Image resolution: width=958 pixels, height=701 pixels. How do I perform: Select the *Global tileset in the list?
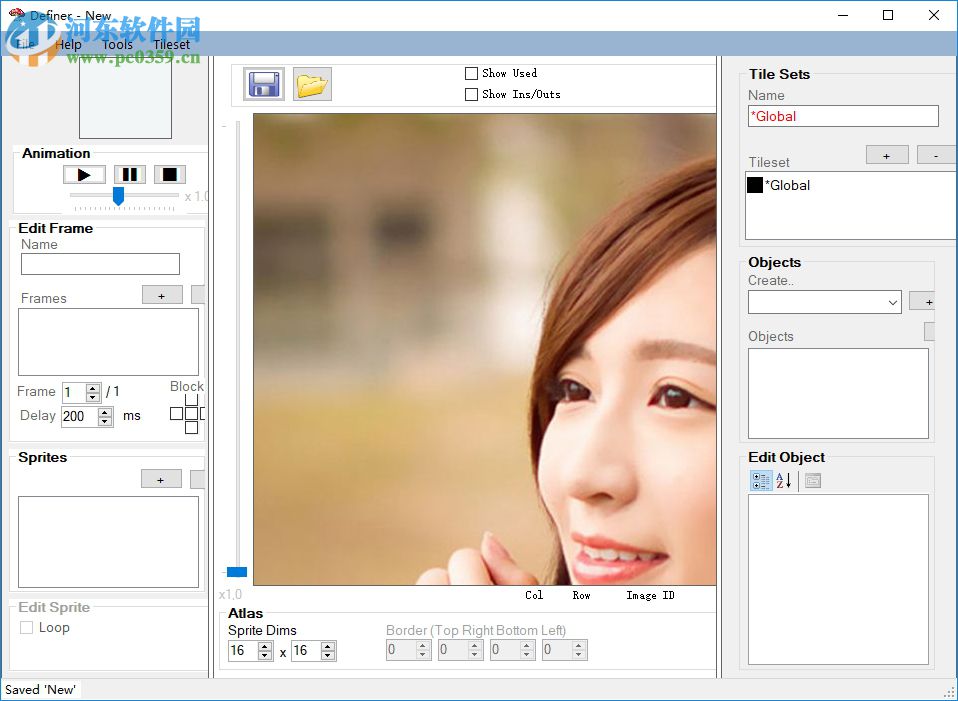(789, 185)
